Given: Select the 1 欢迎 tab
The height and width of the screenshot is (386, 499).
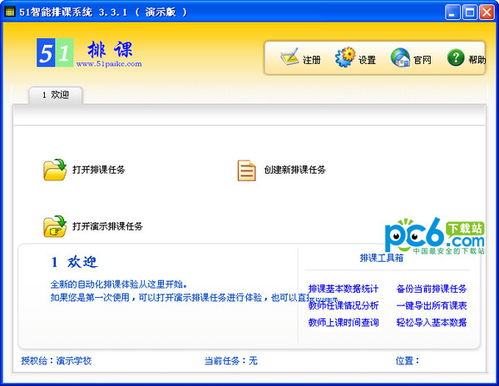Looking at the screenshot, I should 56,95.
